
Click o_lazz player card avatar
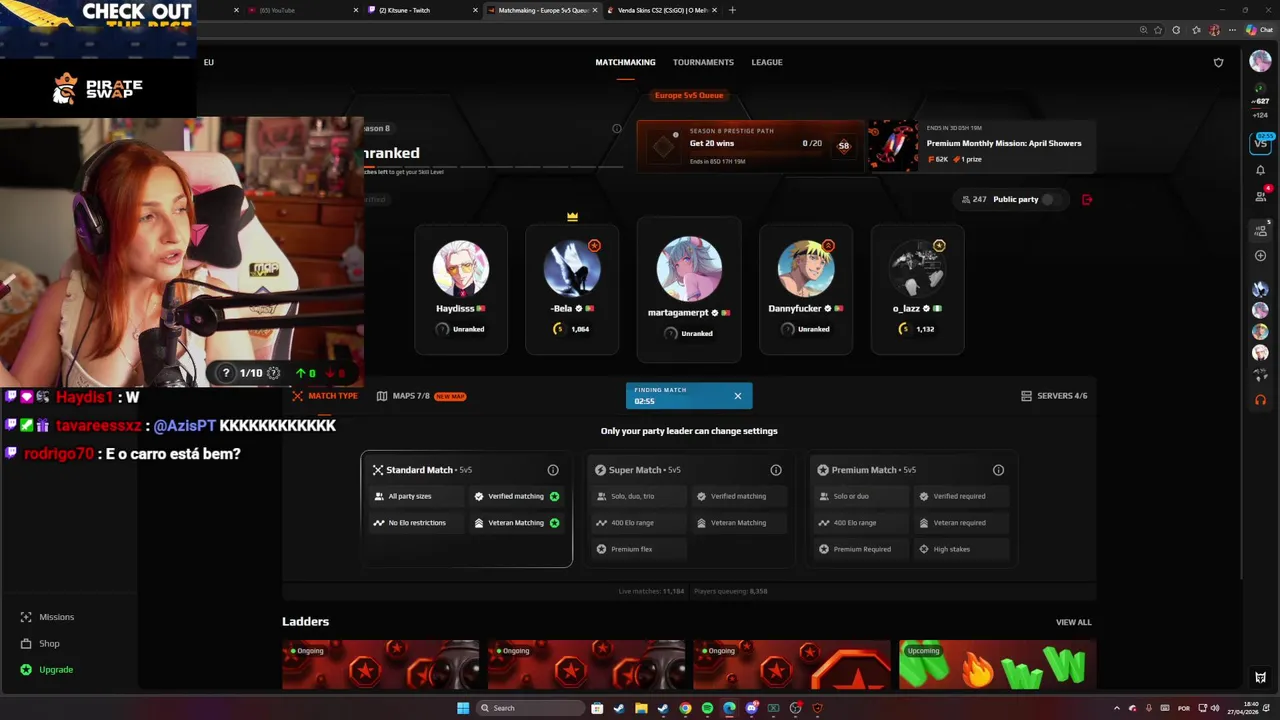coord(918,267)
